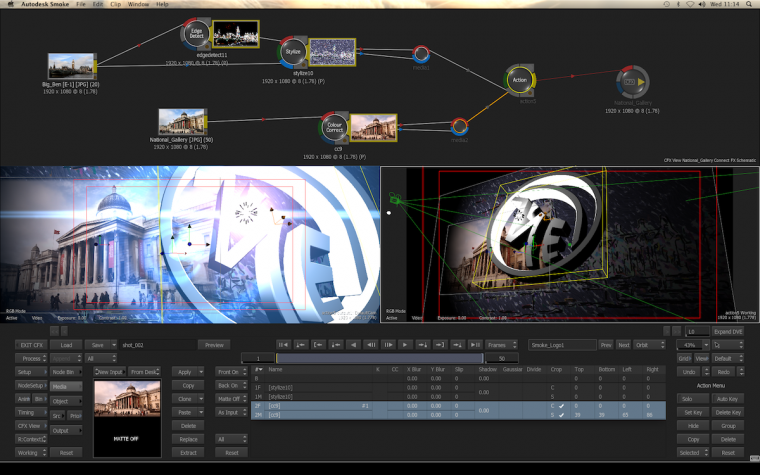
Task: Click previous keyframe transport button
Action: pos(335,345)
